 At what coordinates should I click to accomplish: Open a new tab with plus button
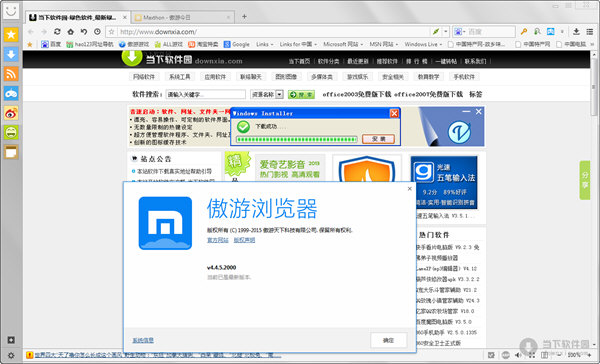tap(244, 16)
